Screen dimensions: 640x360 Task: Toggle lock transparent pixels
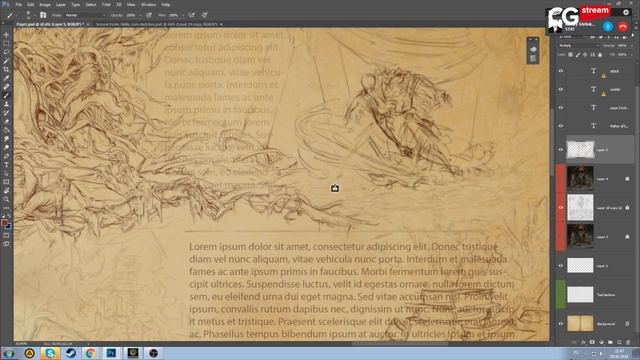pyautogui.click(x=571, y=54)
